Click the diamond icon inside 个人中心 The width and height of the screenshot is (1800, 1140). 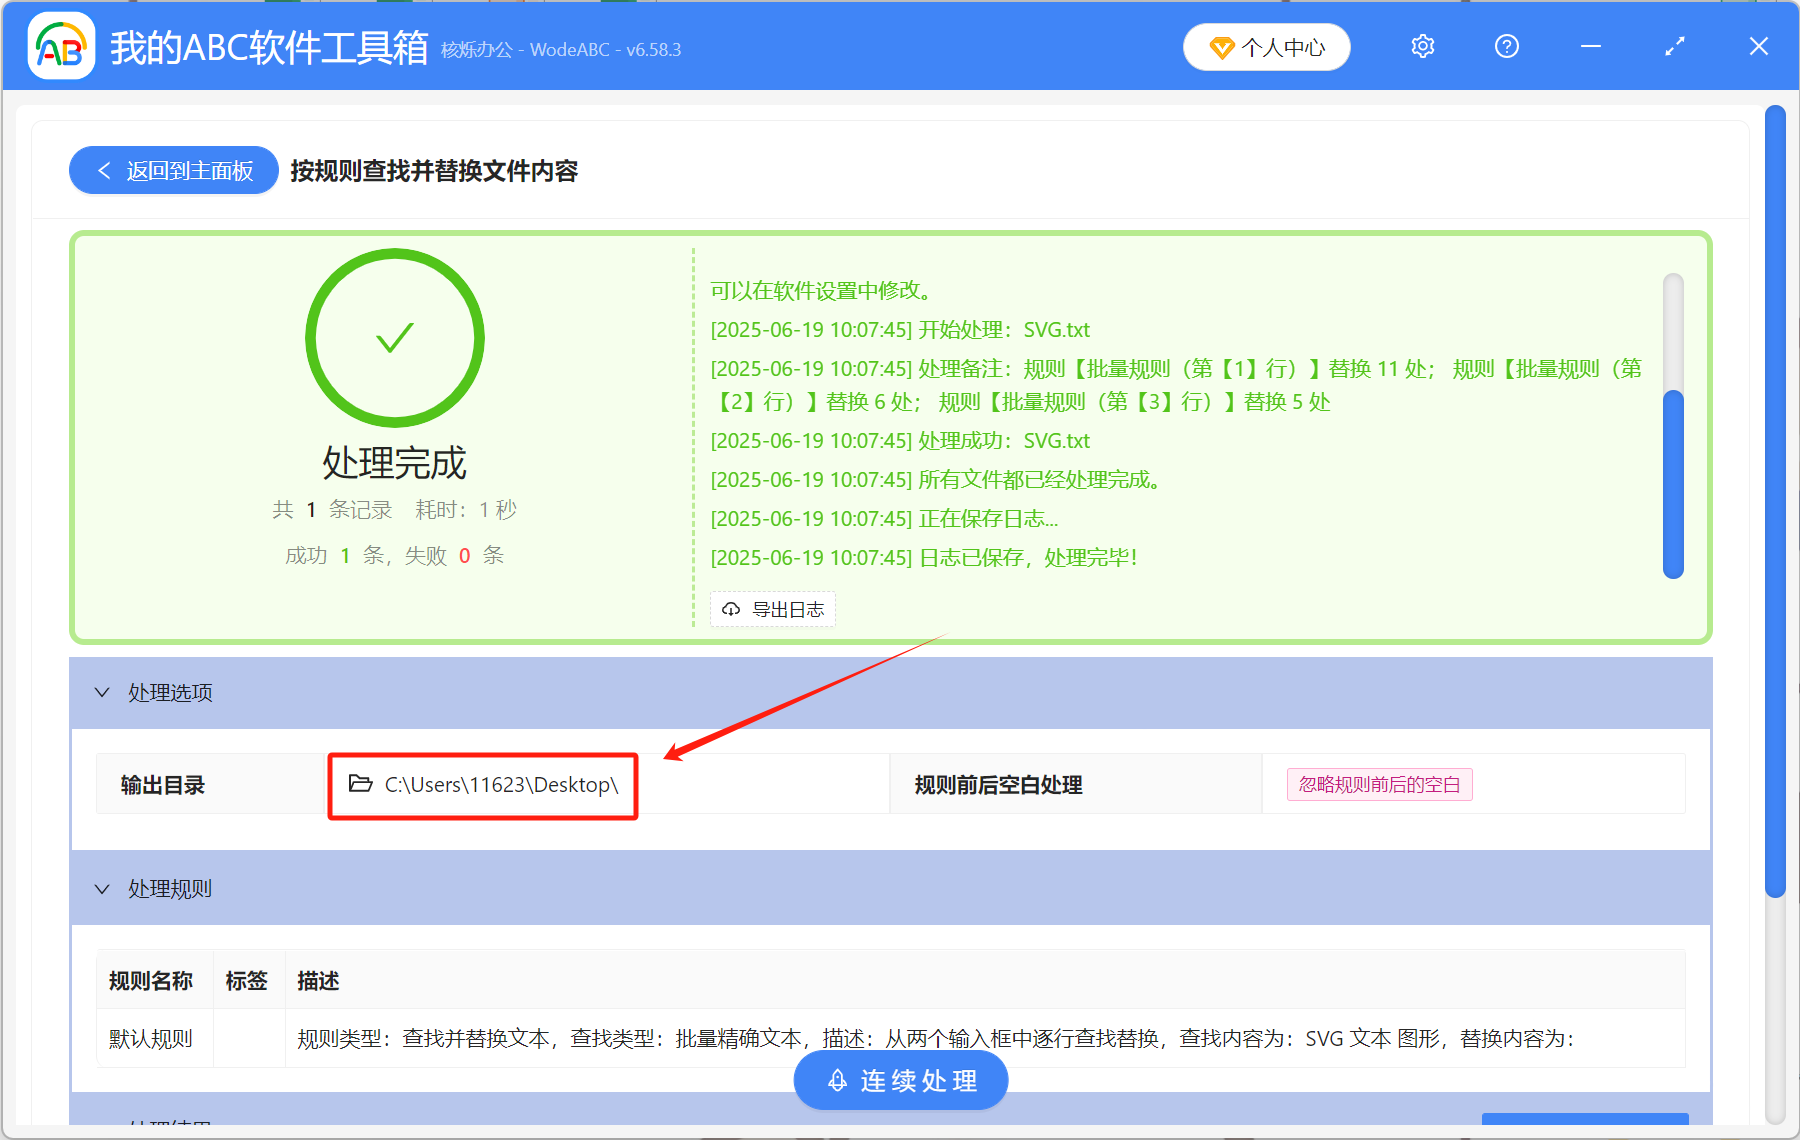click(x=1222, y=47)
